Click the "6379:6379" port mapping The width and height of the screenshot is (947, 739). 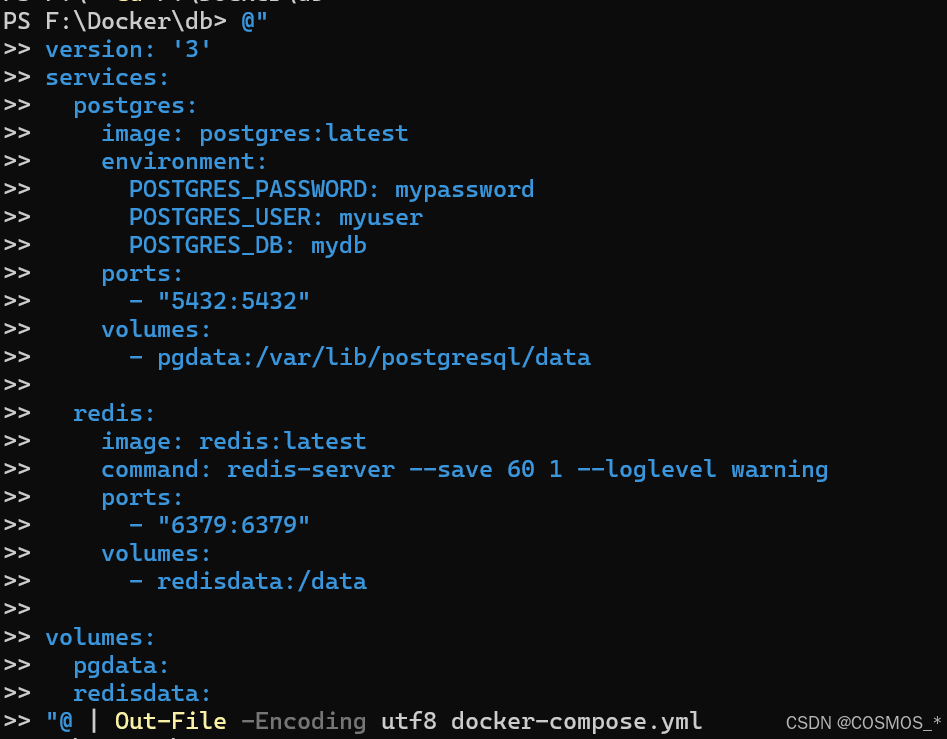[233, 525]
